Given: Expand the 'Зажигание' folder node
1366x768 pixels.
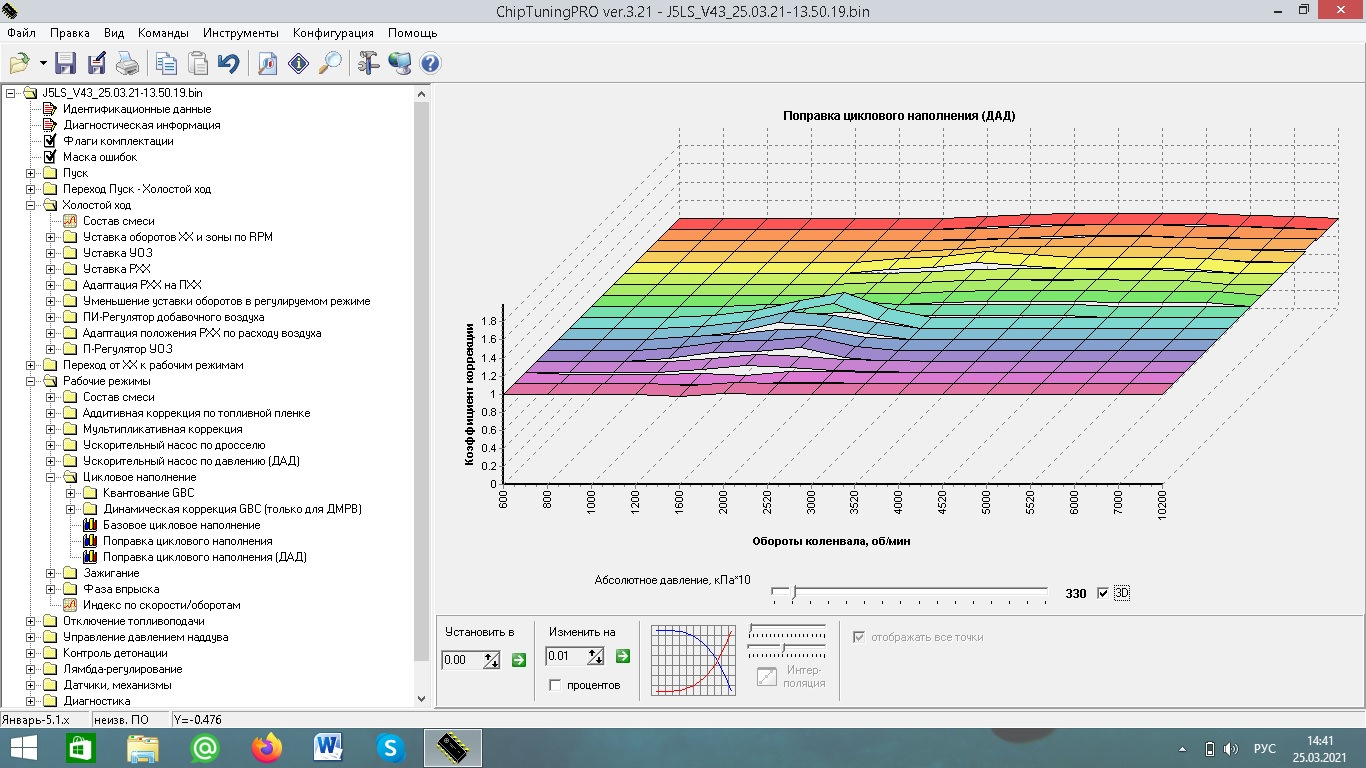Looking at the screenshot, I should tap(51, 573).
